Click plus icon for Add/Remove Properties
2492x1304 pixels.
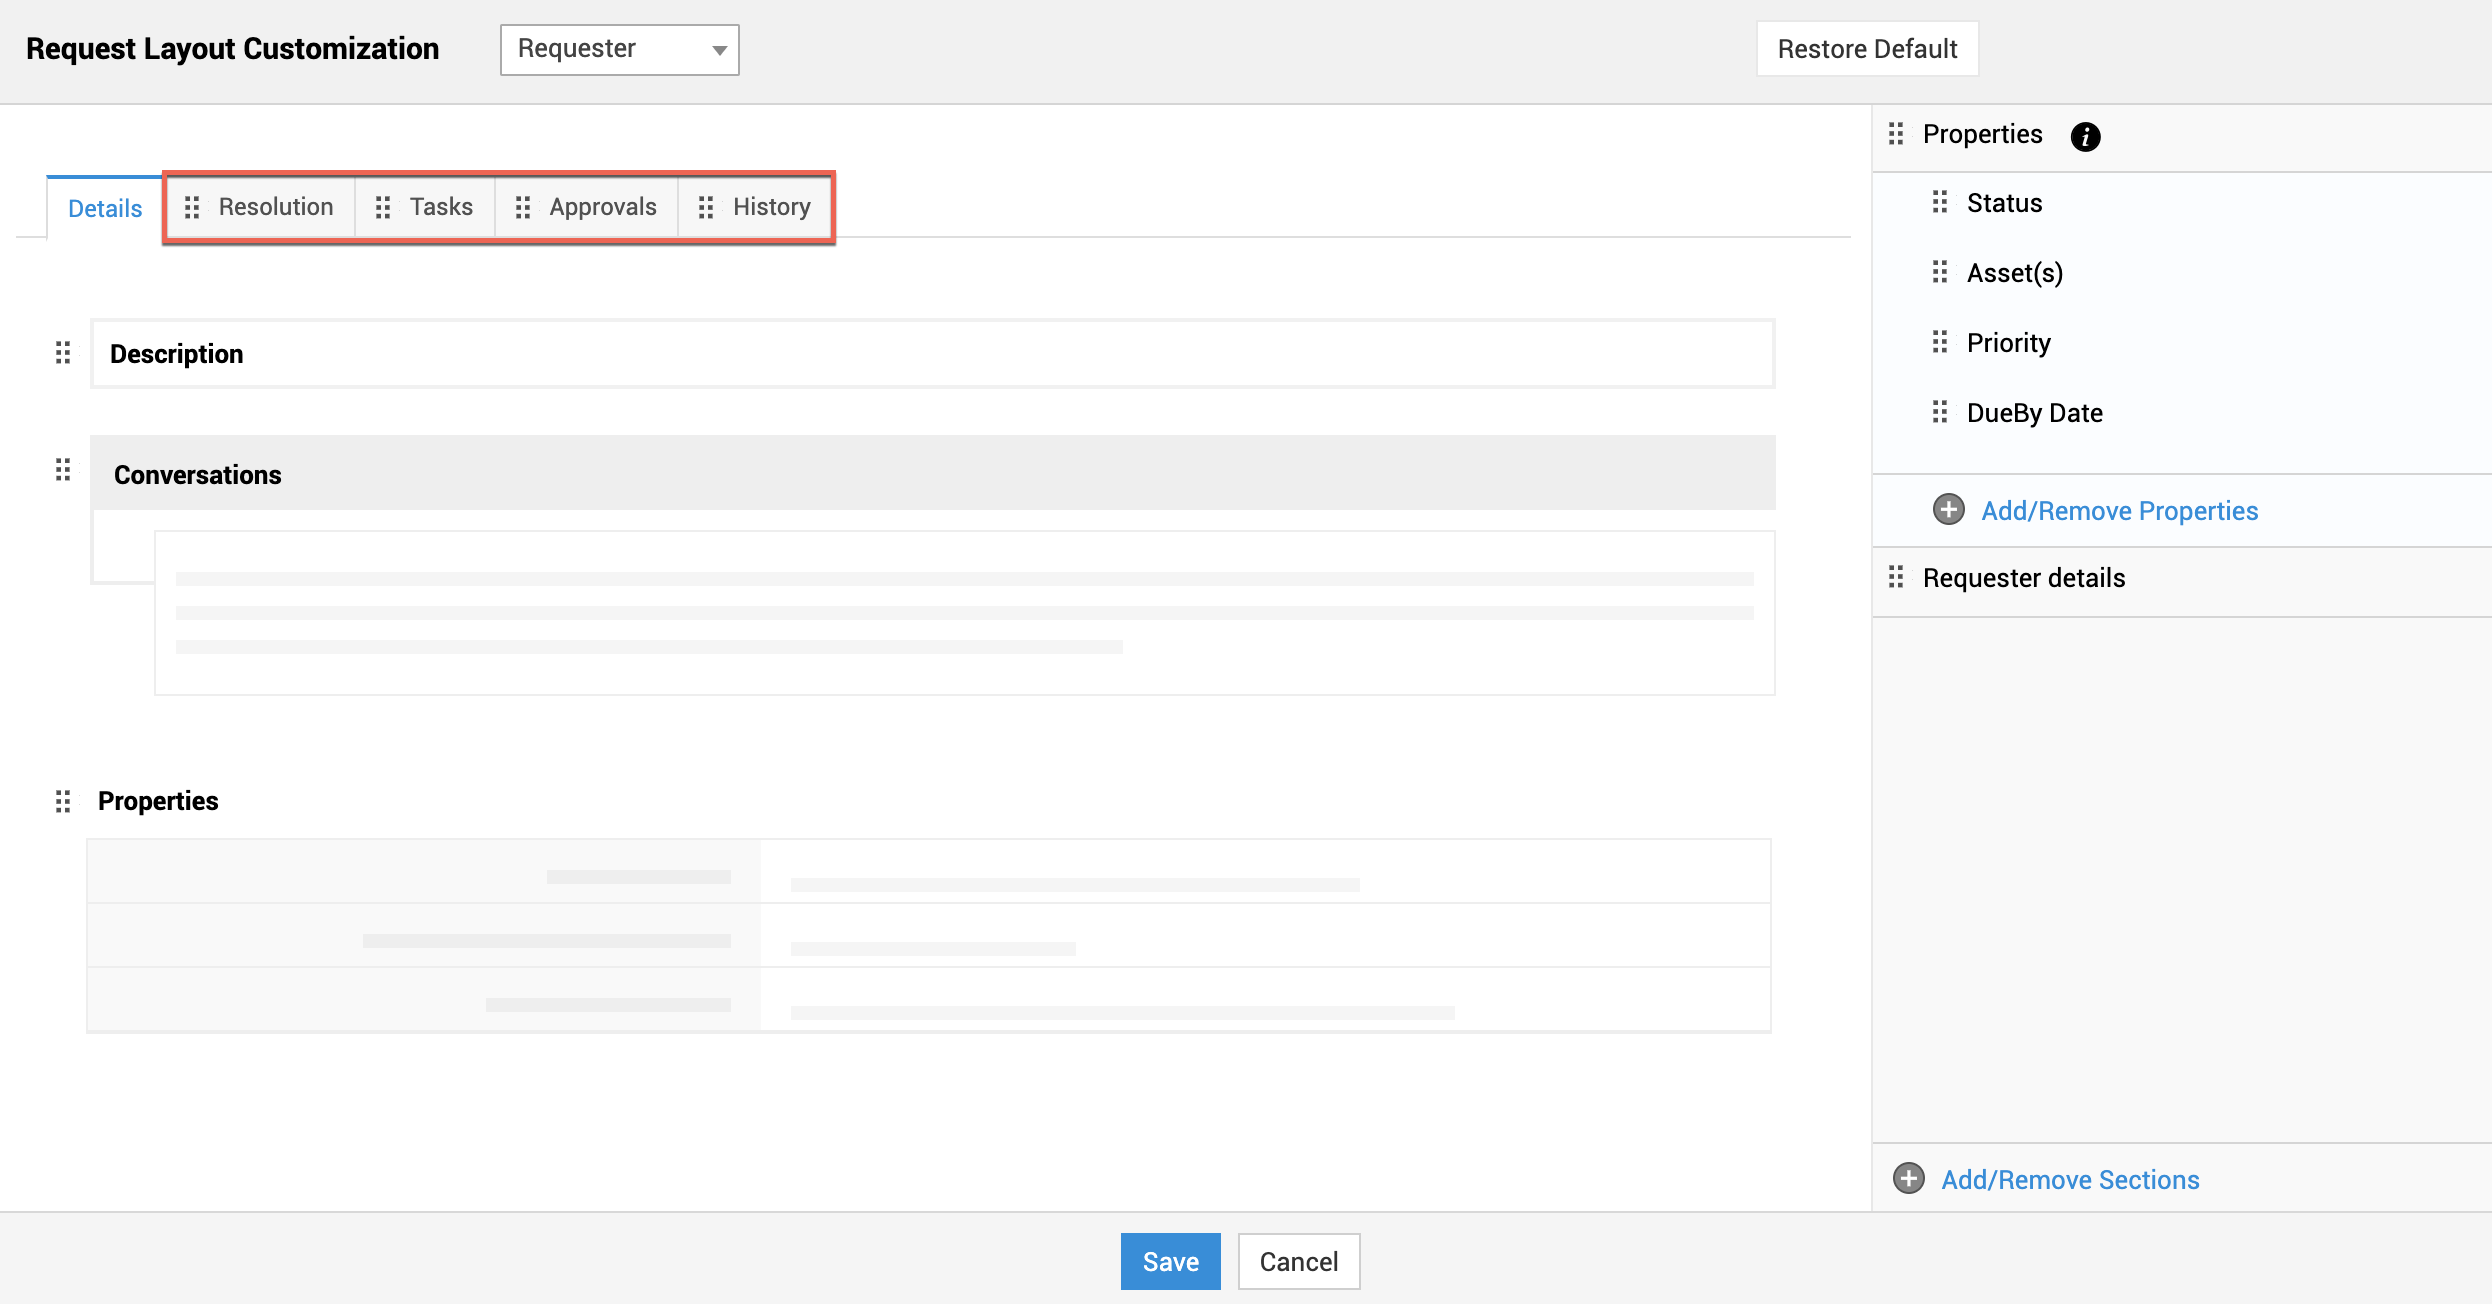click(1948, 510)
